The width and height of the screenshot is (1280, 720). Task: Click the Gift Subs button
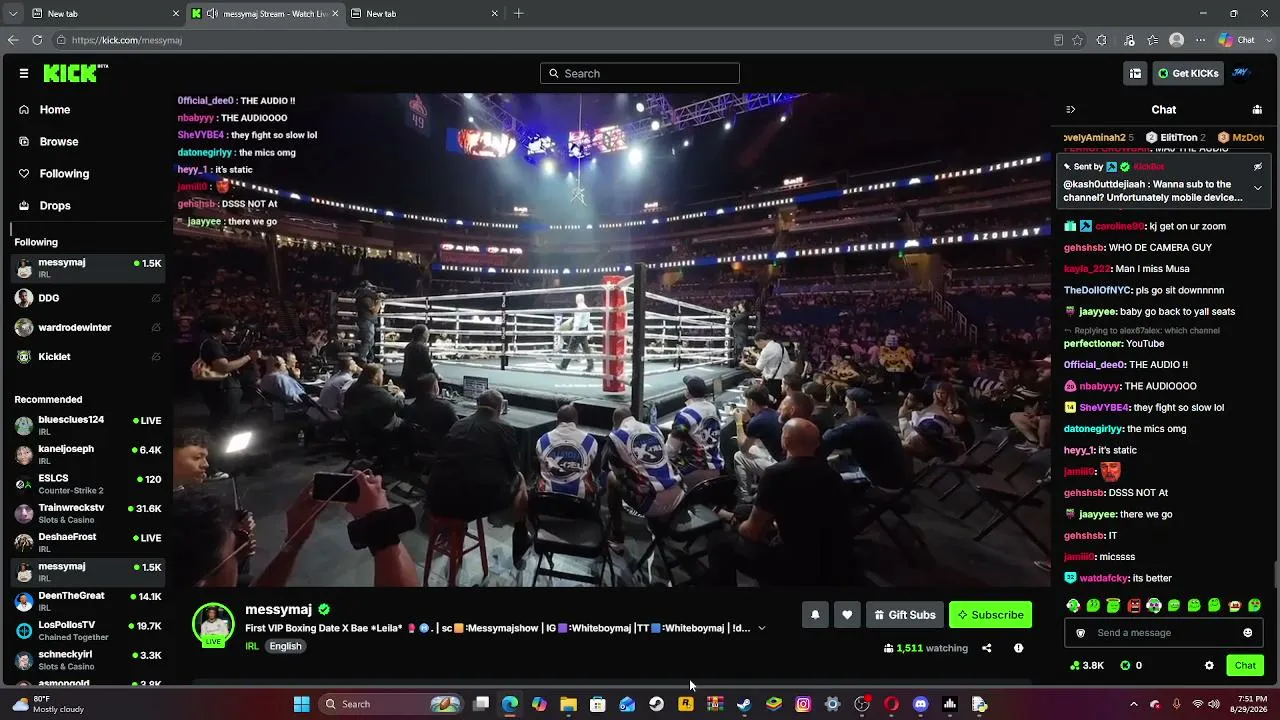point(904,615)
